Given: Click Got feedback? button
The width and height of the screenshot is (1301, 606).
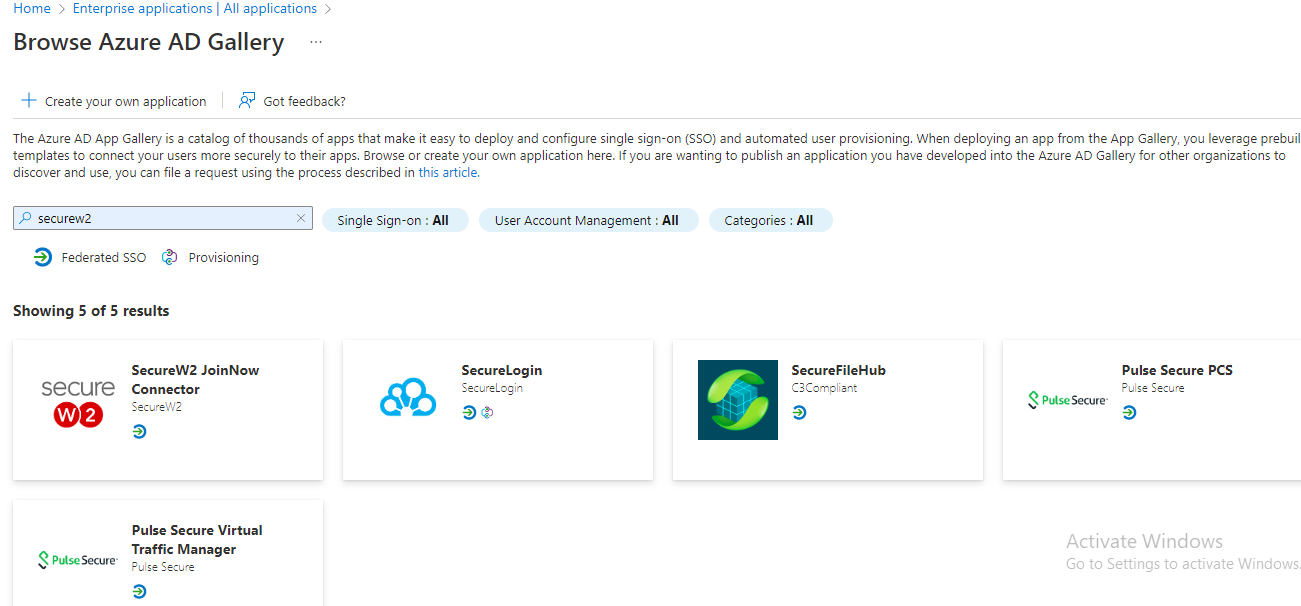Looking at the screenshot, I should click(293, 101).
